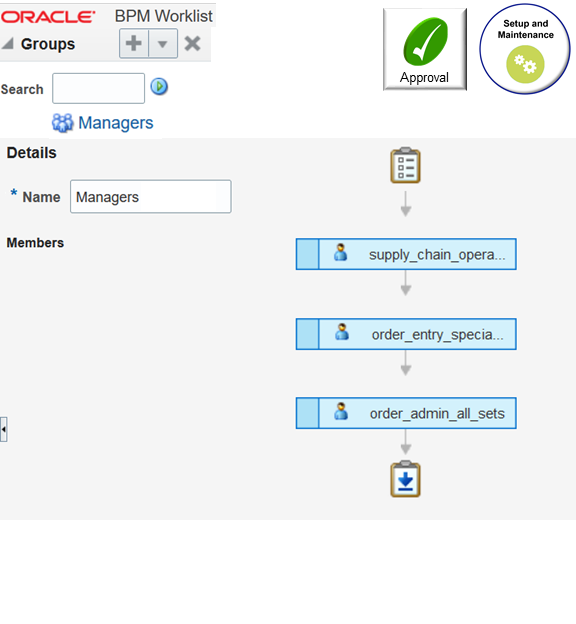576x624 pixels.
Task: Click the Search input field
Action: [x=98, y=88]
